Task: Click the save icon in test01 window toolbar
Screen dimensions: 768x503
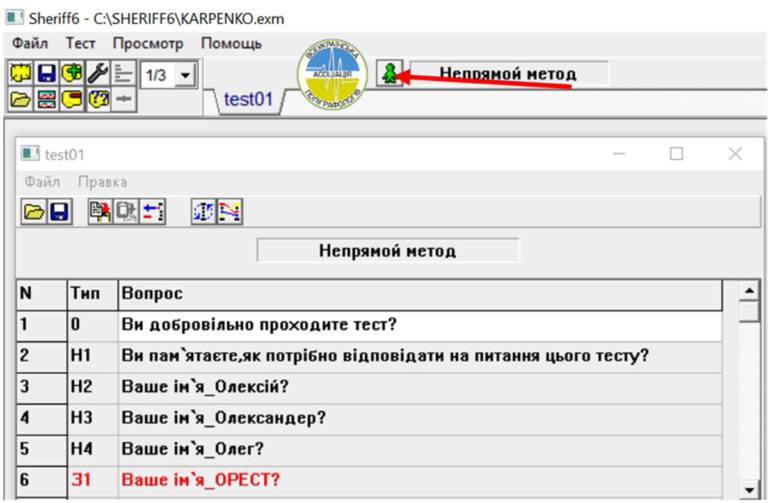Action: click(x=59, y=211)
